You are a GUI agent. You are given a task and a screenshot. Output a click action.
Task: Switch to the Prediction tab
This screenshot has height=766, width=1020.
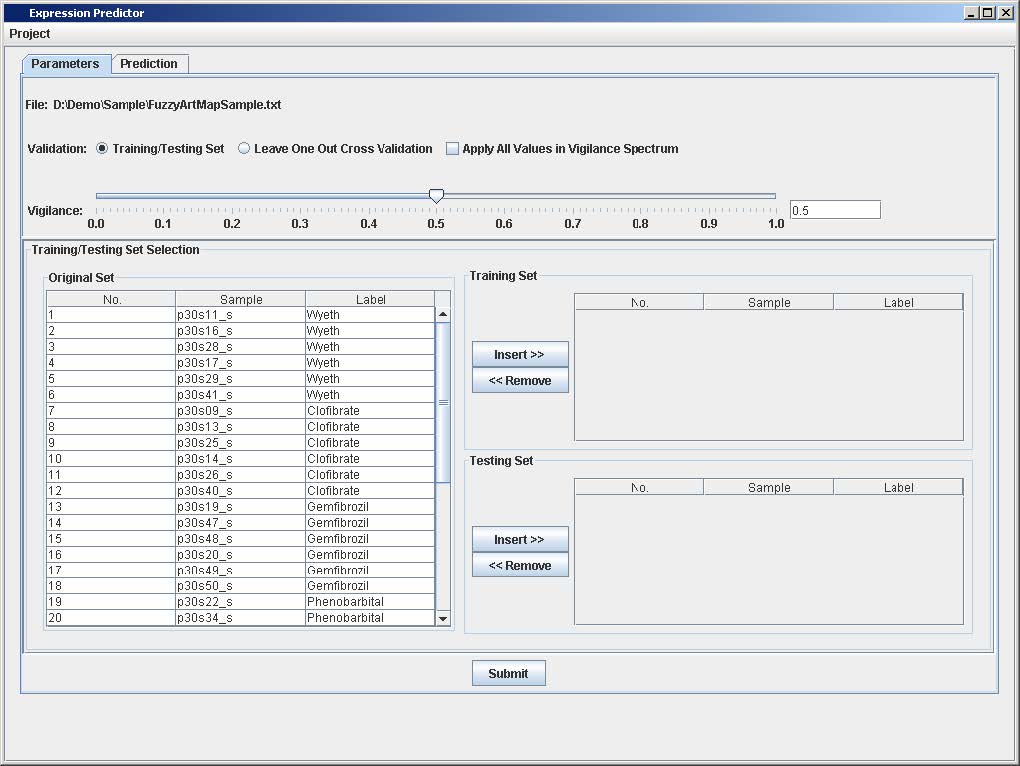pos(149,64)
